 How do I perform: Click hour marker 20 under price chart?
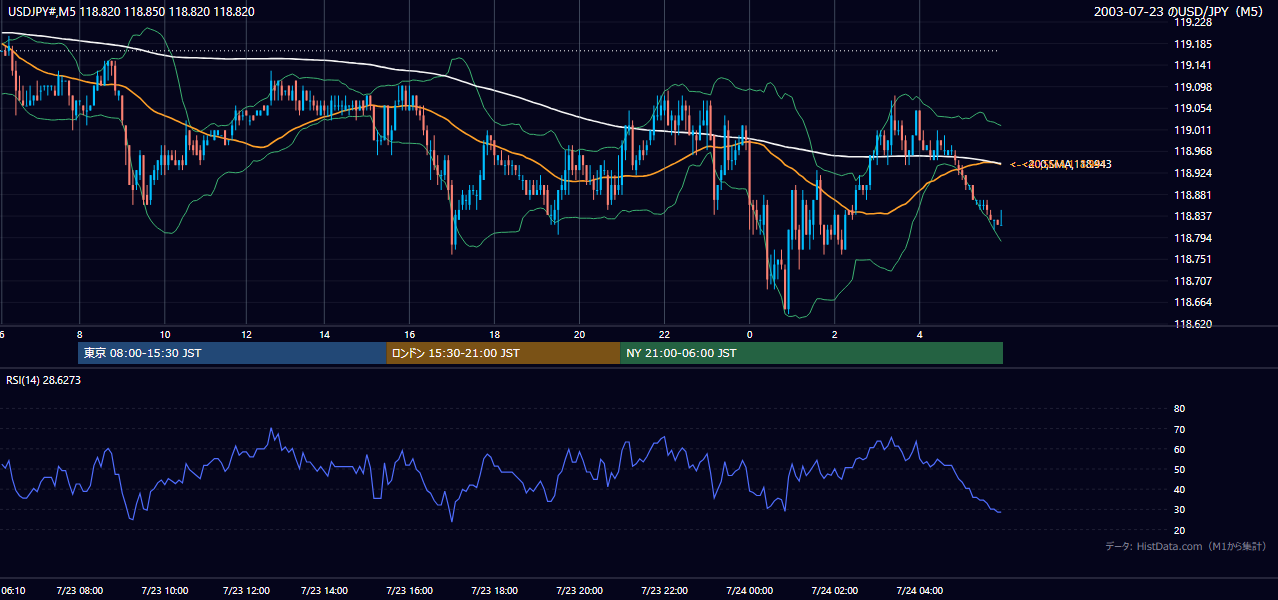[579, 334]
